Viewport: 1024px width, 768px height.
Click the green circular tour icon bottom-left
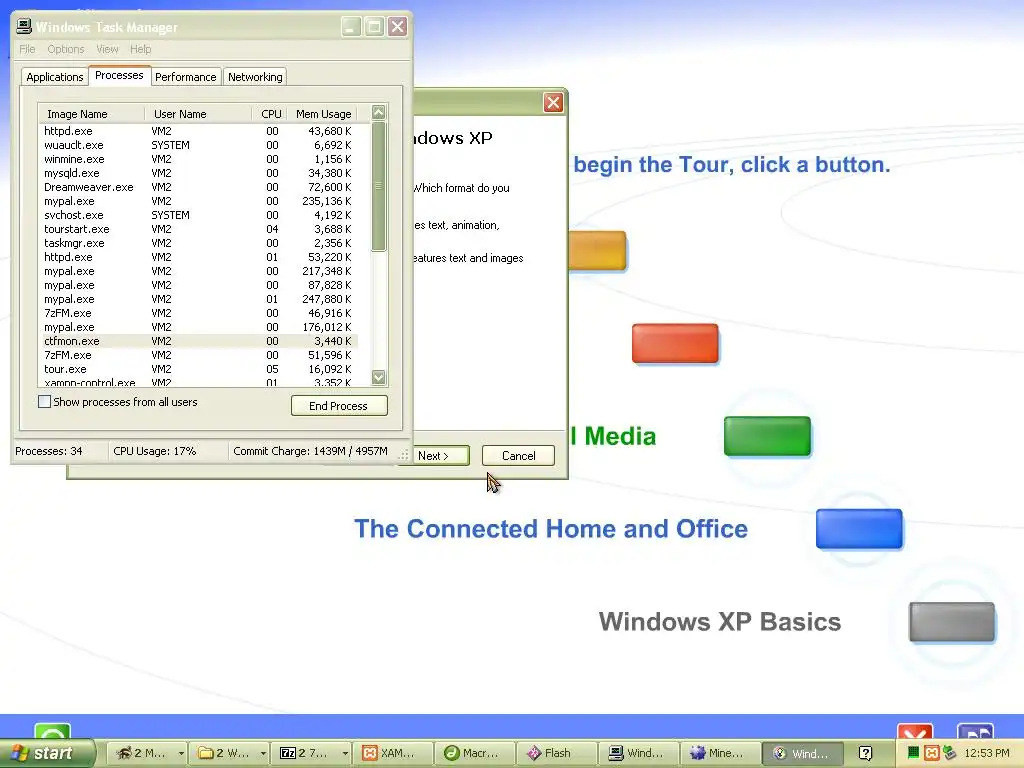tap(52, 732)
